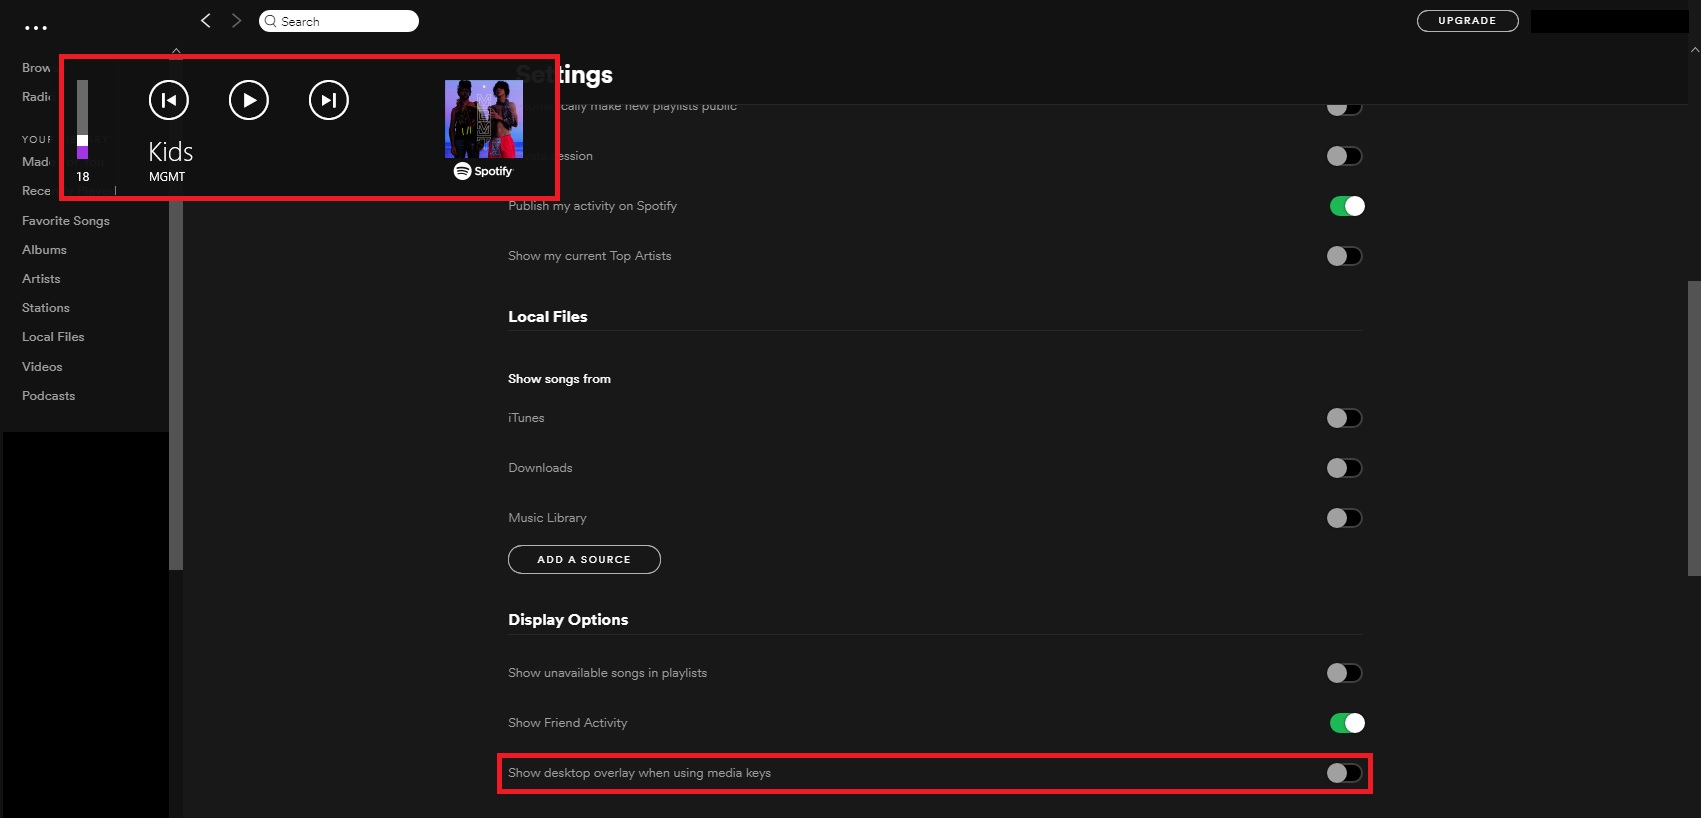Enable Music Library as a song source
The height and width of the screenshot is (818, 1701).
coord(1344,518)
